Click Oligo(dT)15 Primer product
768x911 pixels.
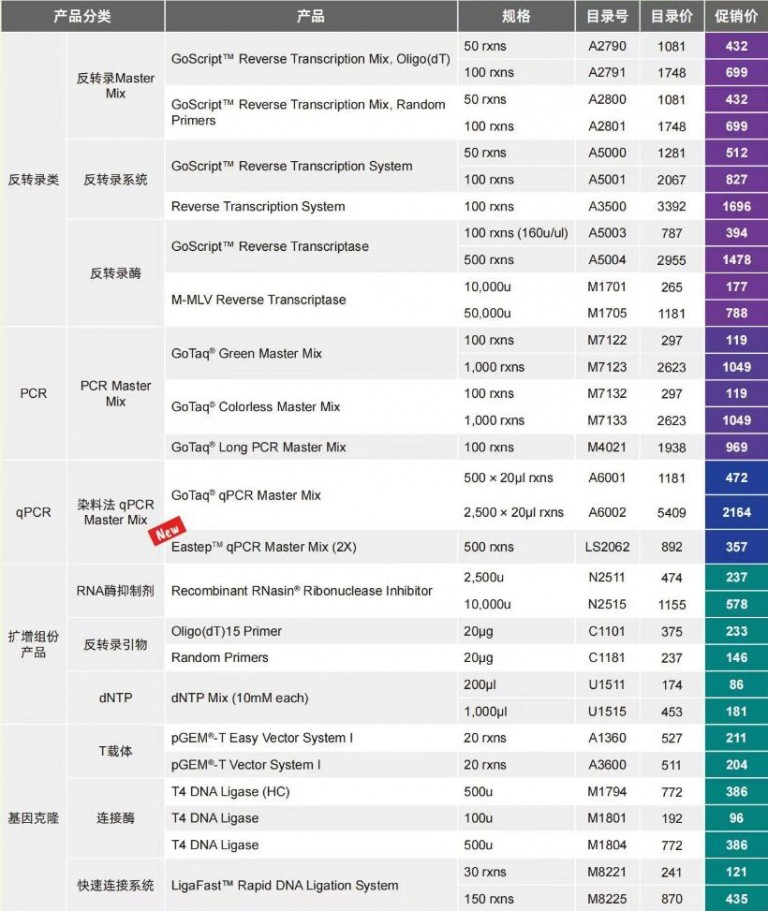(227, 631)
